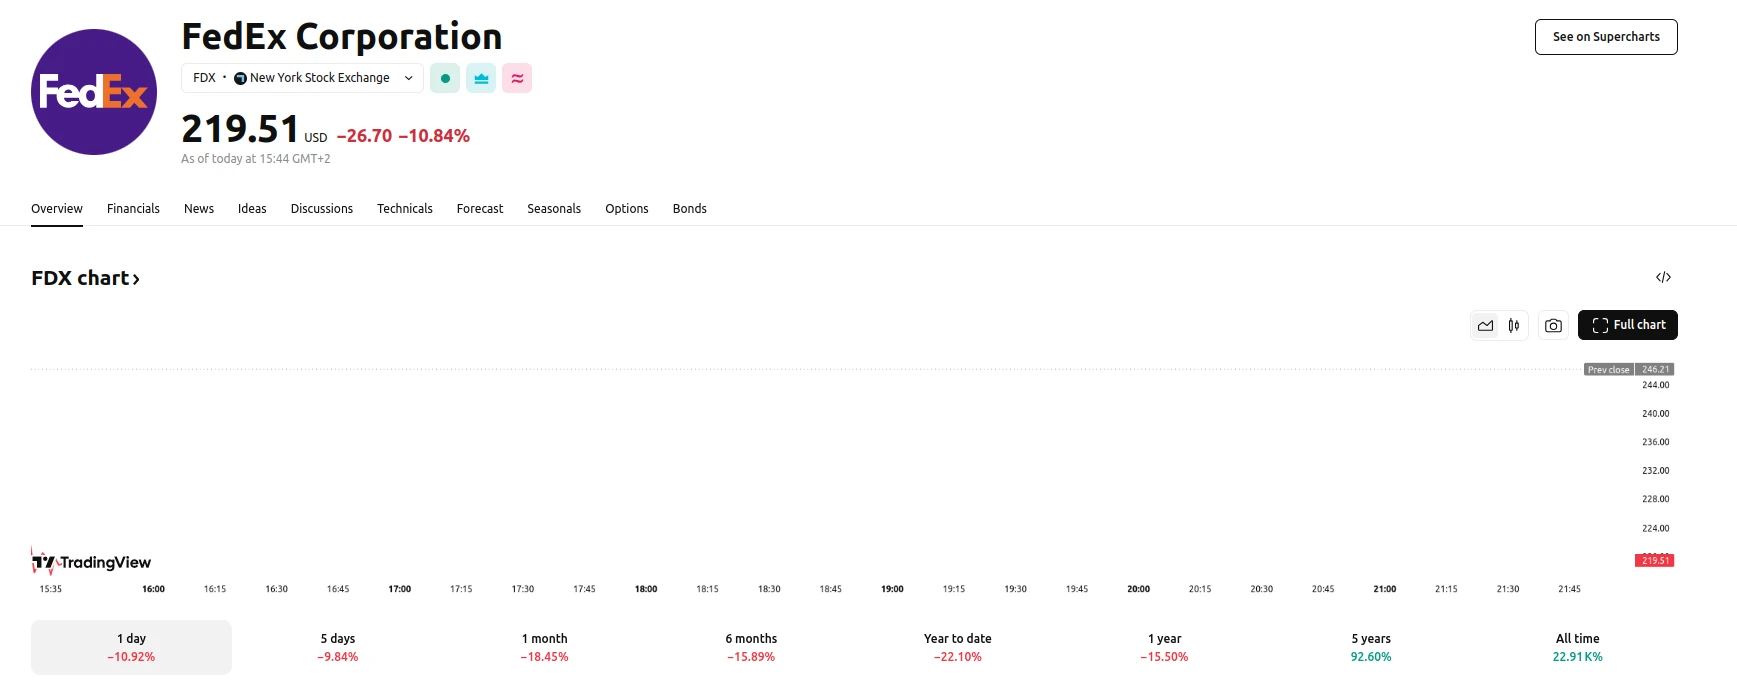
Task: Open the Full chart button
Action: (1627, 325)
